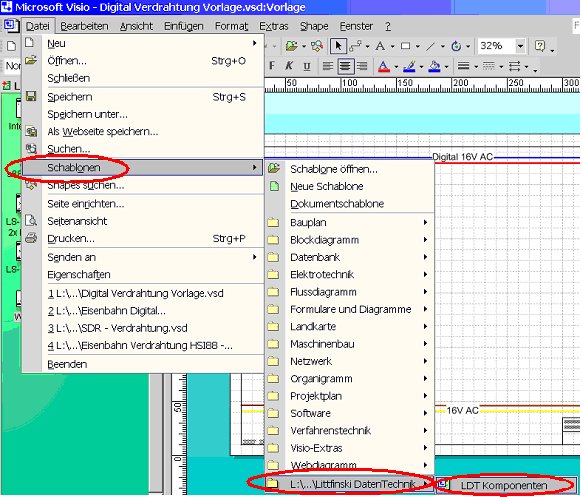582x497 pixels.
Task: Open the Einfügen menu
Action: (184, 26)
